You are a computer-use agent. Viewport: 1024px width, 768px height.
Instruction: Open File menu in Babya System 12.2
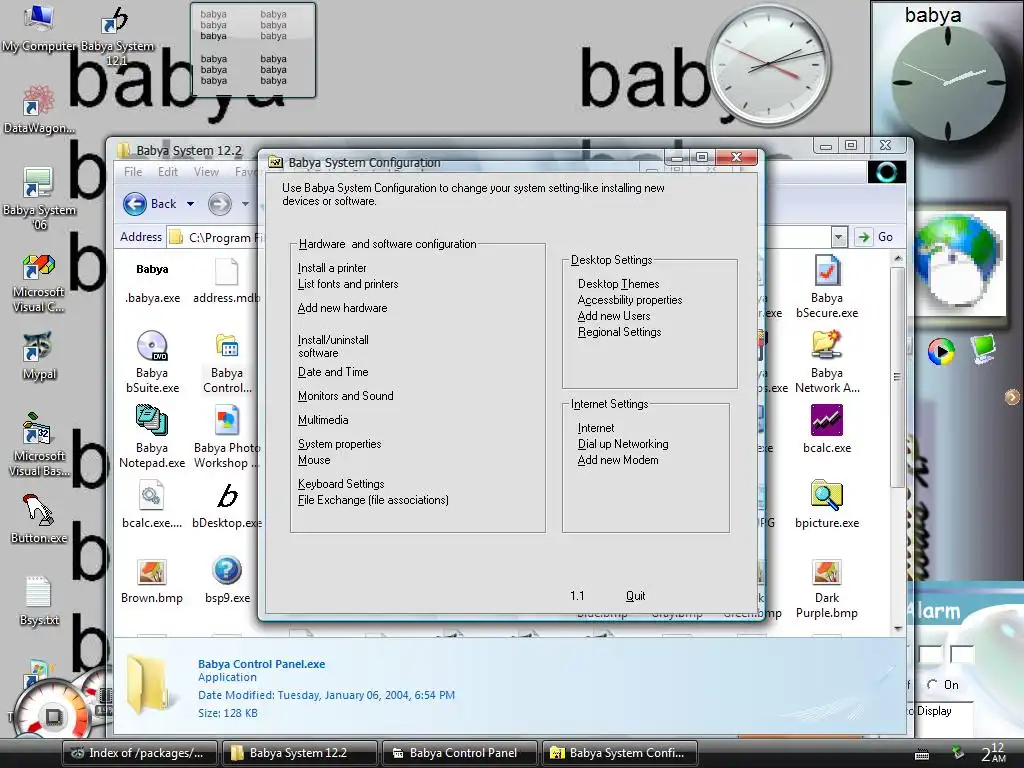pyautogui.click(x=133, y=172)
